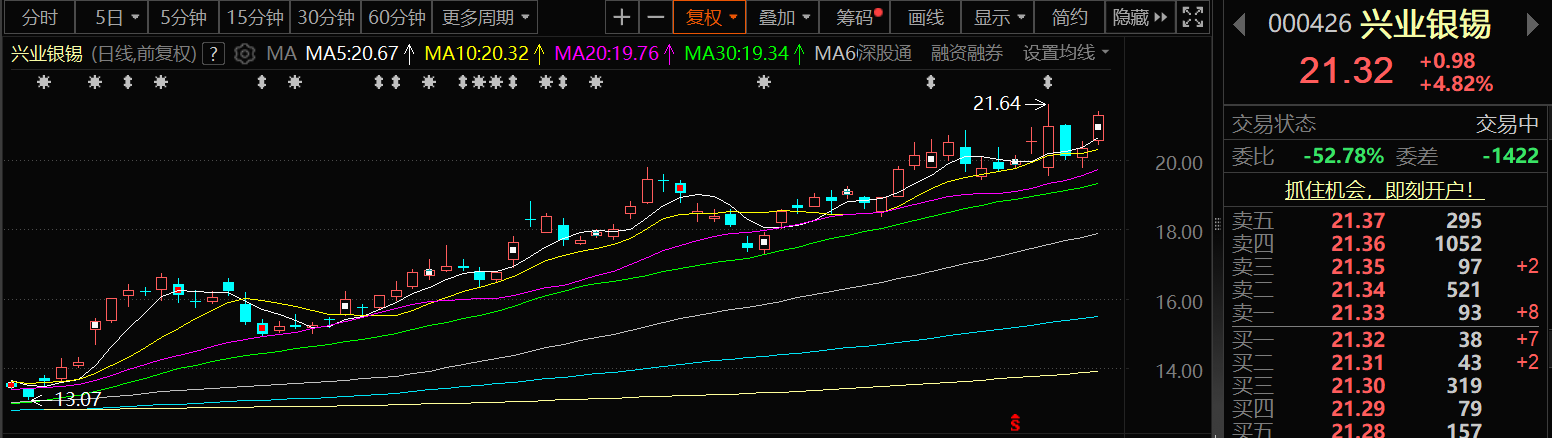
Task: Click the MA5 white average line value
Action: click(x=352, y=53)
